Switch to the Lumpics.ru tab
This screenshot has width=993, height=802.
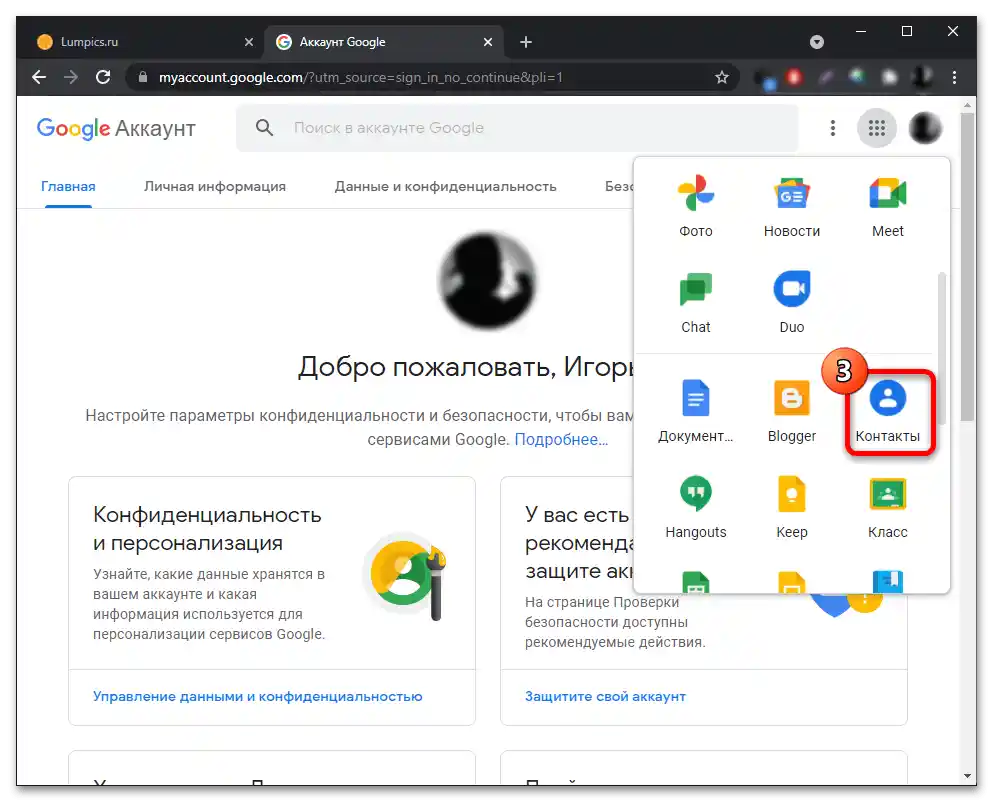pos(142,42)
